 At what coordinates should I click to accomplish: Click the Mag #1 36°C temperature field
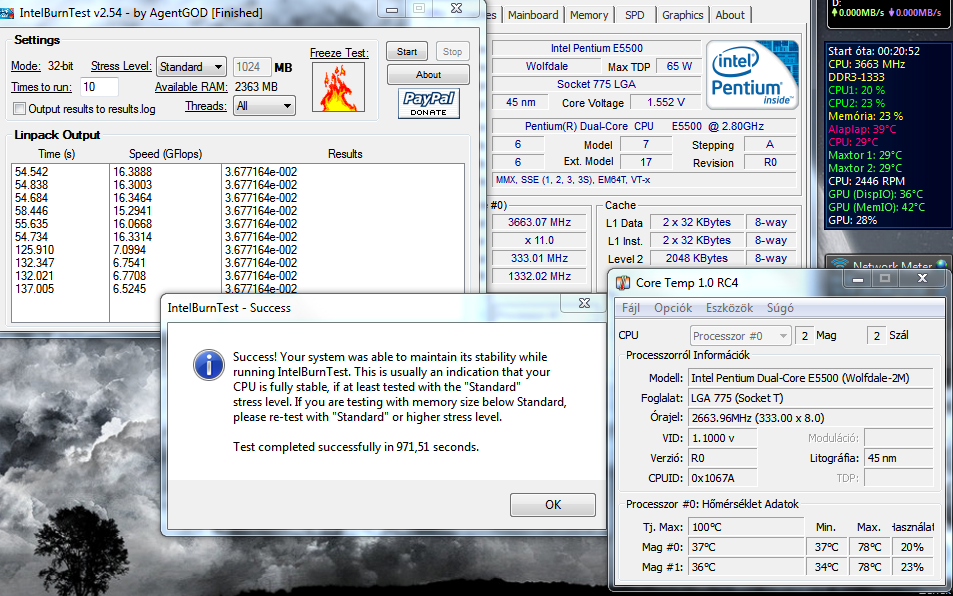(746, 567)
